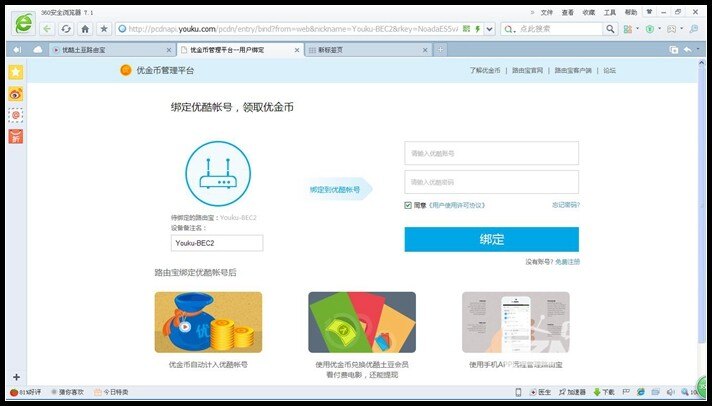This screenshot has width=712, height=406.
Task: Click the browser back arrow button
Action: click(47, 29)
